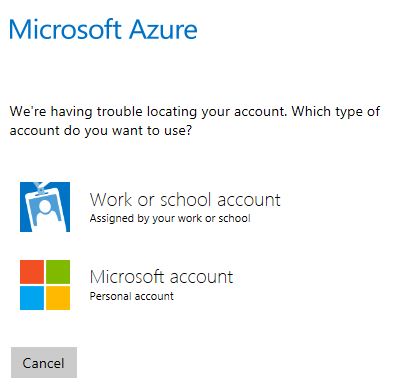Click the word Azure in the title
The height and width of the screenshot is (387, 395).
pos(163,29)
